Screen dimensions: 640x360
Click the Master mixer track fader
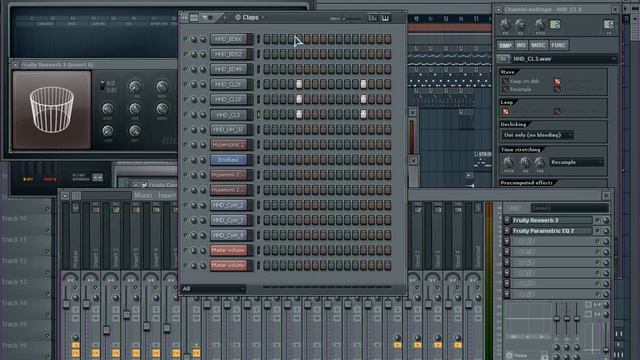coord(66,304)
